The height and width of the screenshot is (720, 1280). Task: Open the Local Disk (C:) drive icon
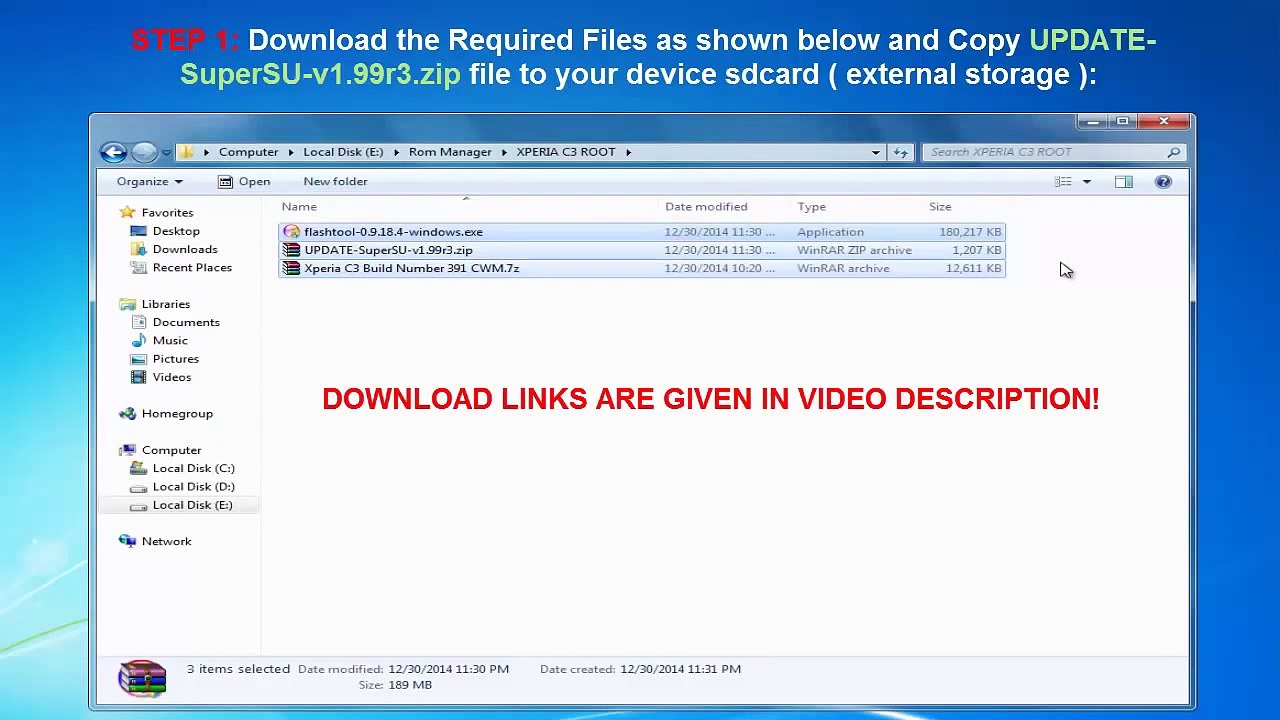tap(139, 468)
